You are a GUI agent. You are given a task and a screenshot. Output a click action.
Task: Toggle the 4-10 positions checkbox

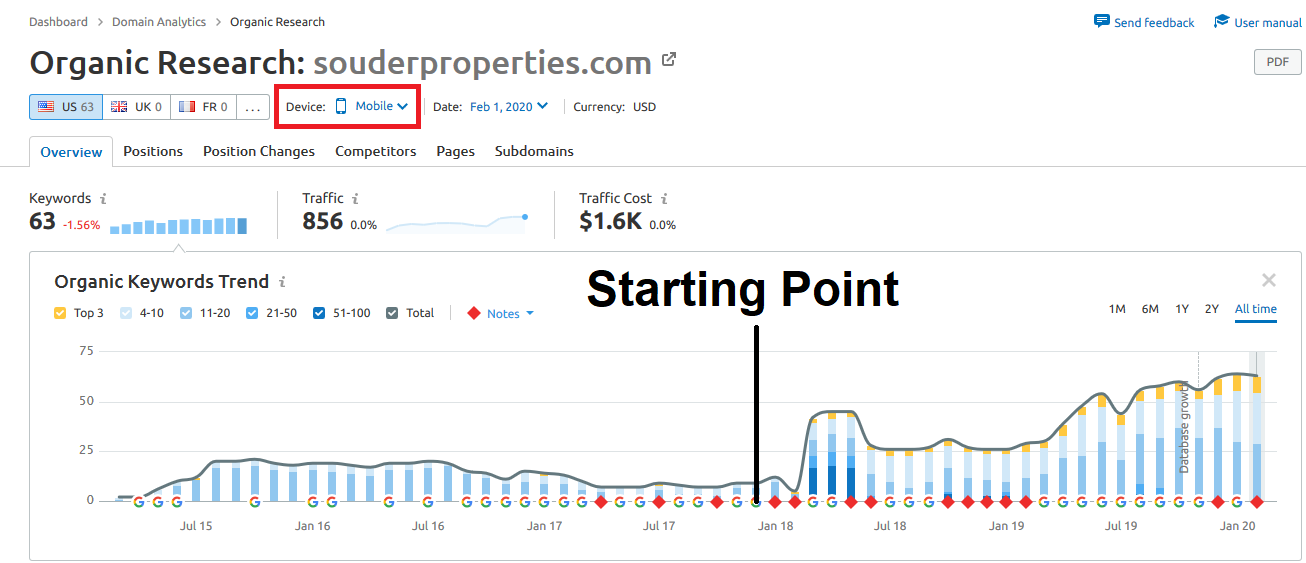click(126, 313)
